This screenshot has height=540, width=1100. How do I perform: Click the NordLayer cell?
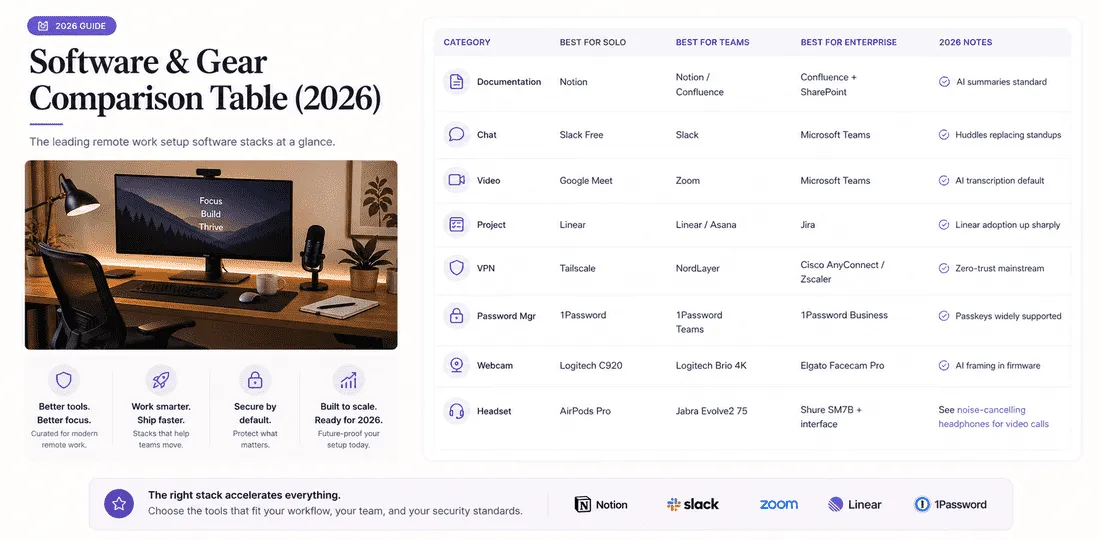coord(697,268)
